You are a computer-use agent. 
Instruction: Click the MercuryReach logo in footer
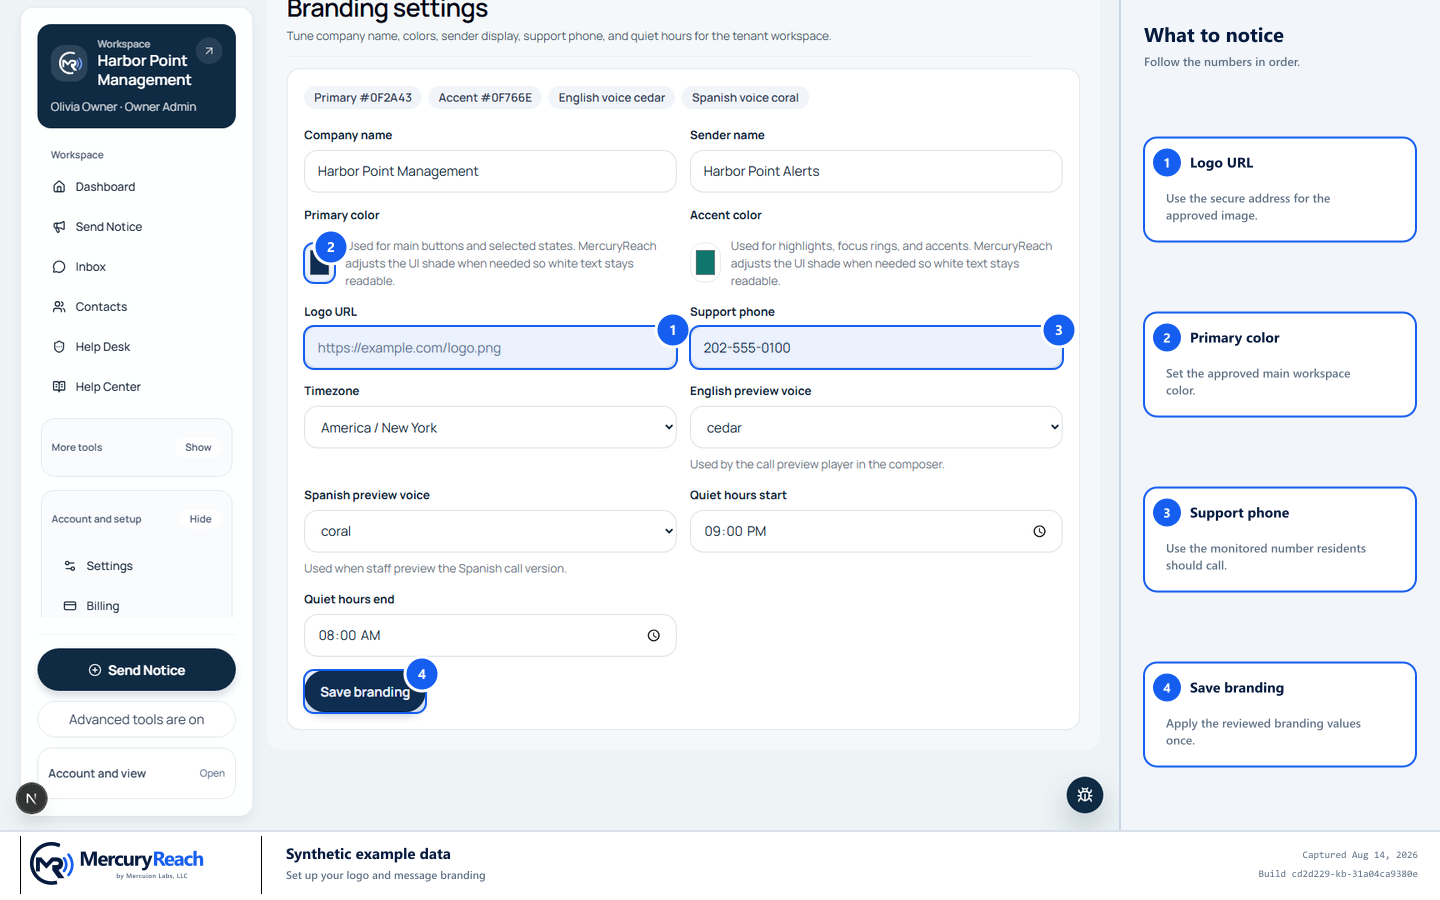pyautogui.click(x=117, y=863)
